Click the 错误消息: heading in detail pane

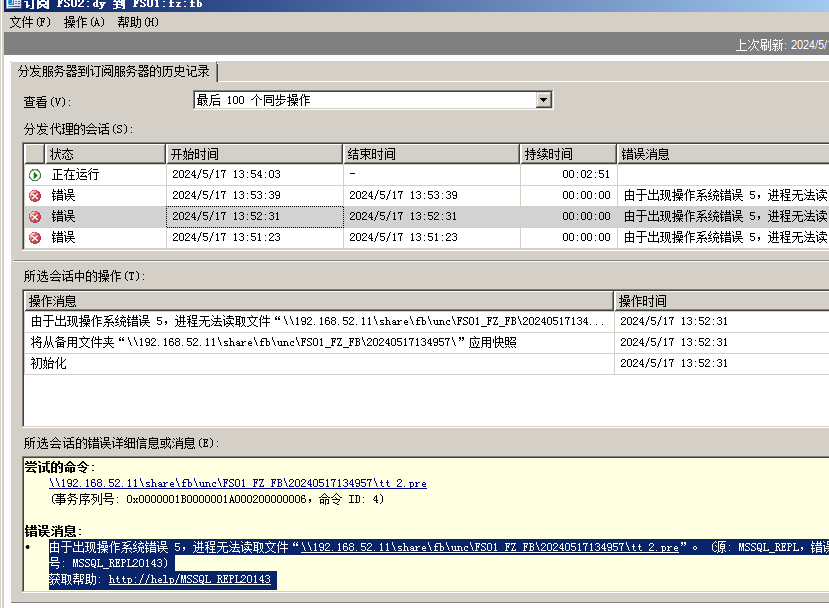53,531
